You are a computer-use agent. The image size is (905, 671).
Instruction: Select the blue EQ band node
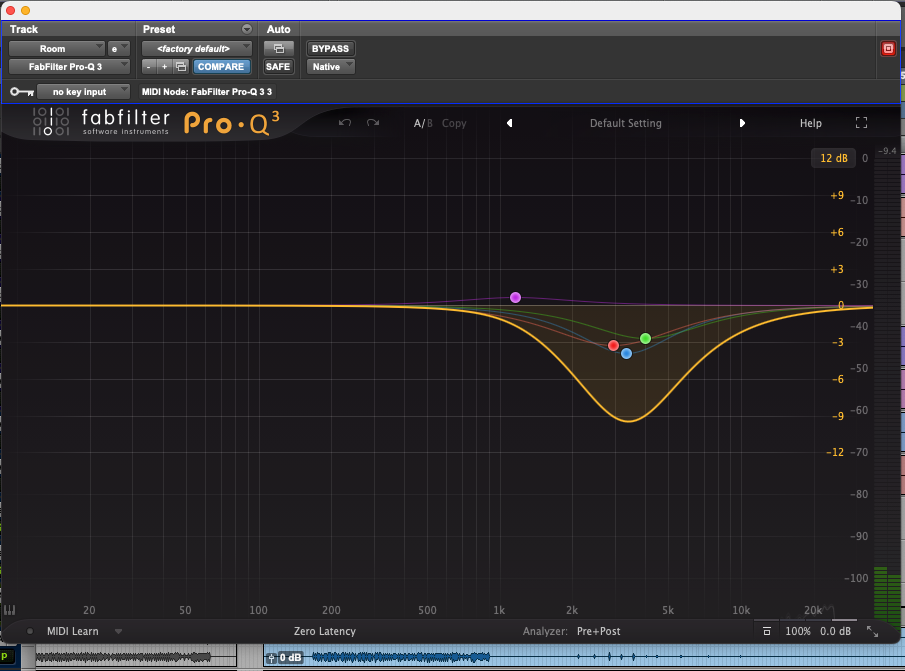point(626,354)
